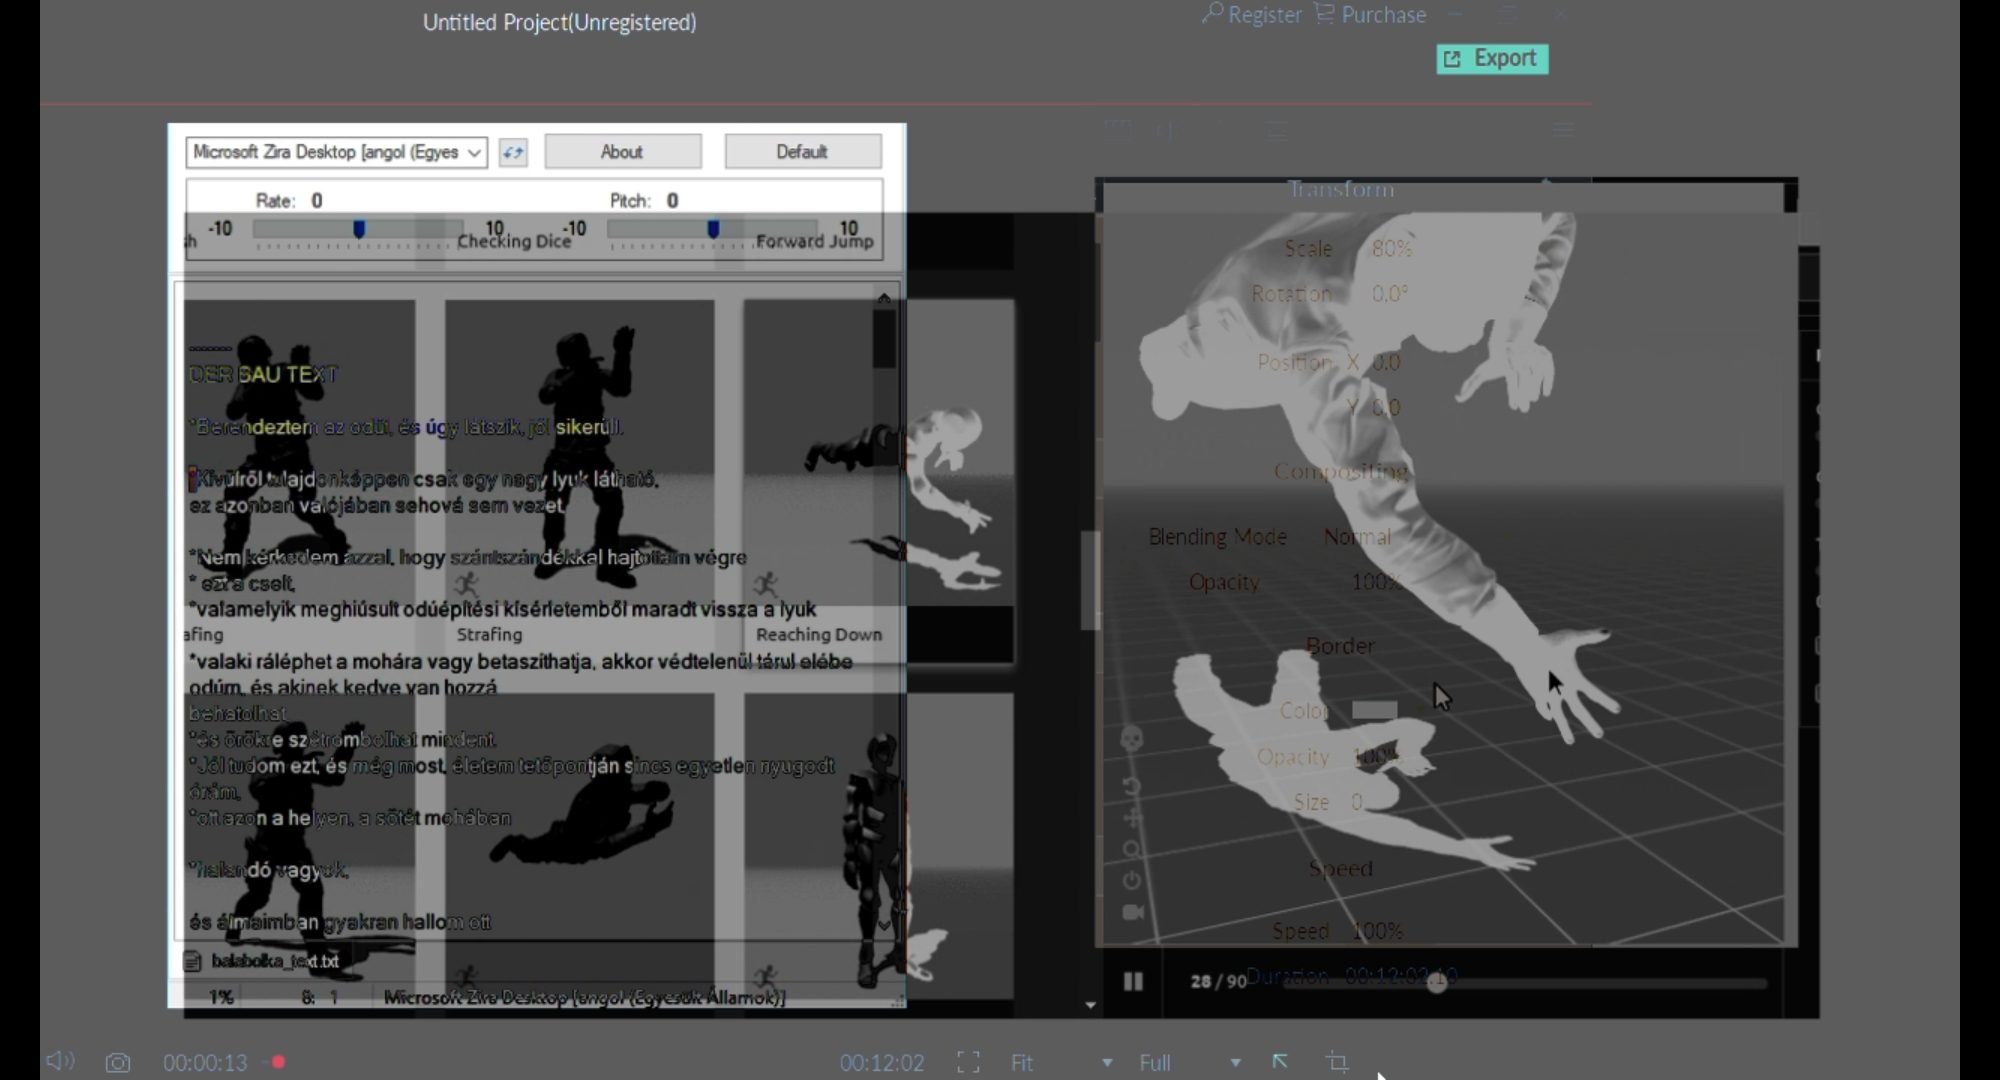
Task: Click the Forward Jump animation label
Action: pyautogui.click(x=814, y=241)
